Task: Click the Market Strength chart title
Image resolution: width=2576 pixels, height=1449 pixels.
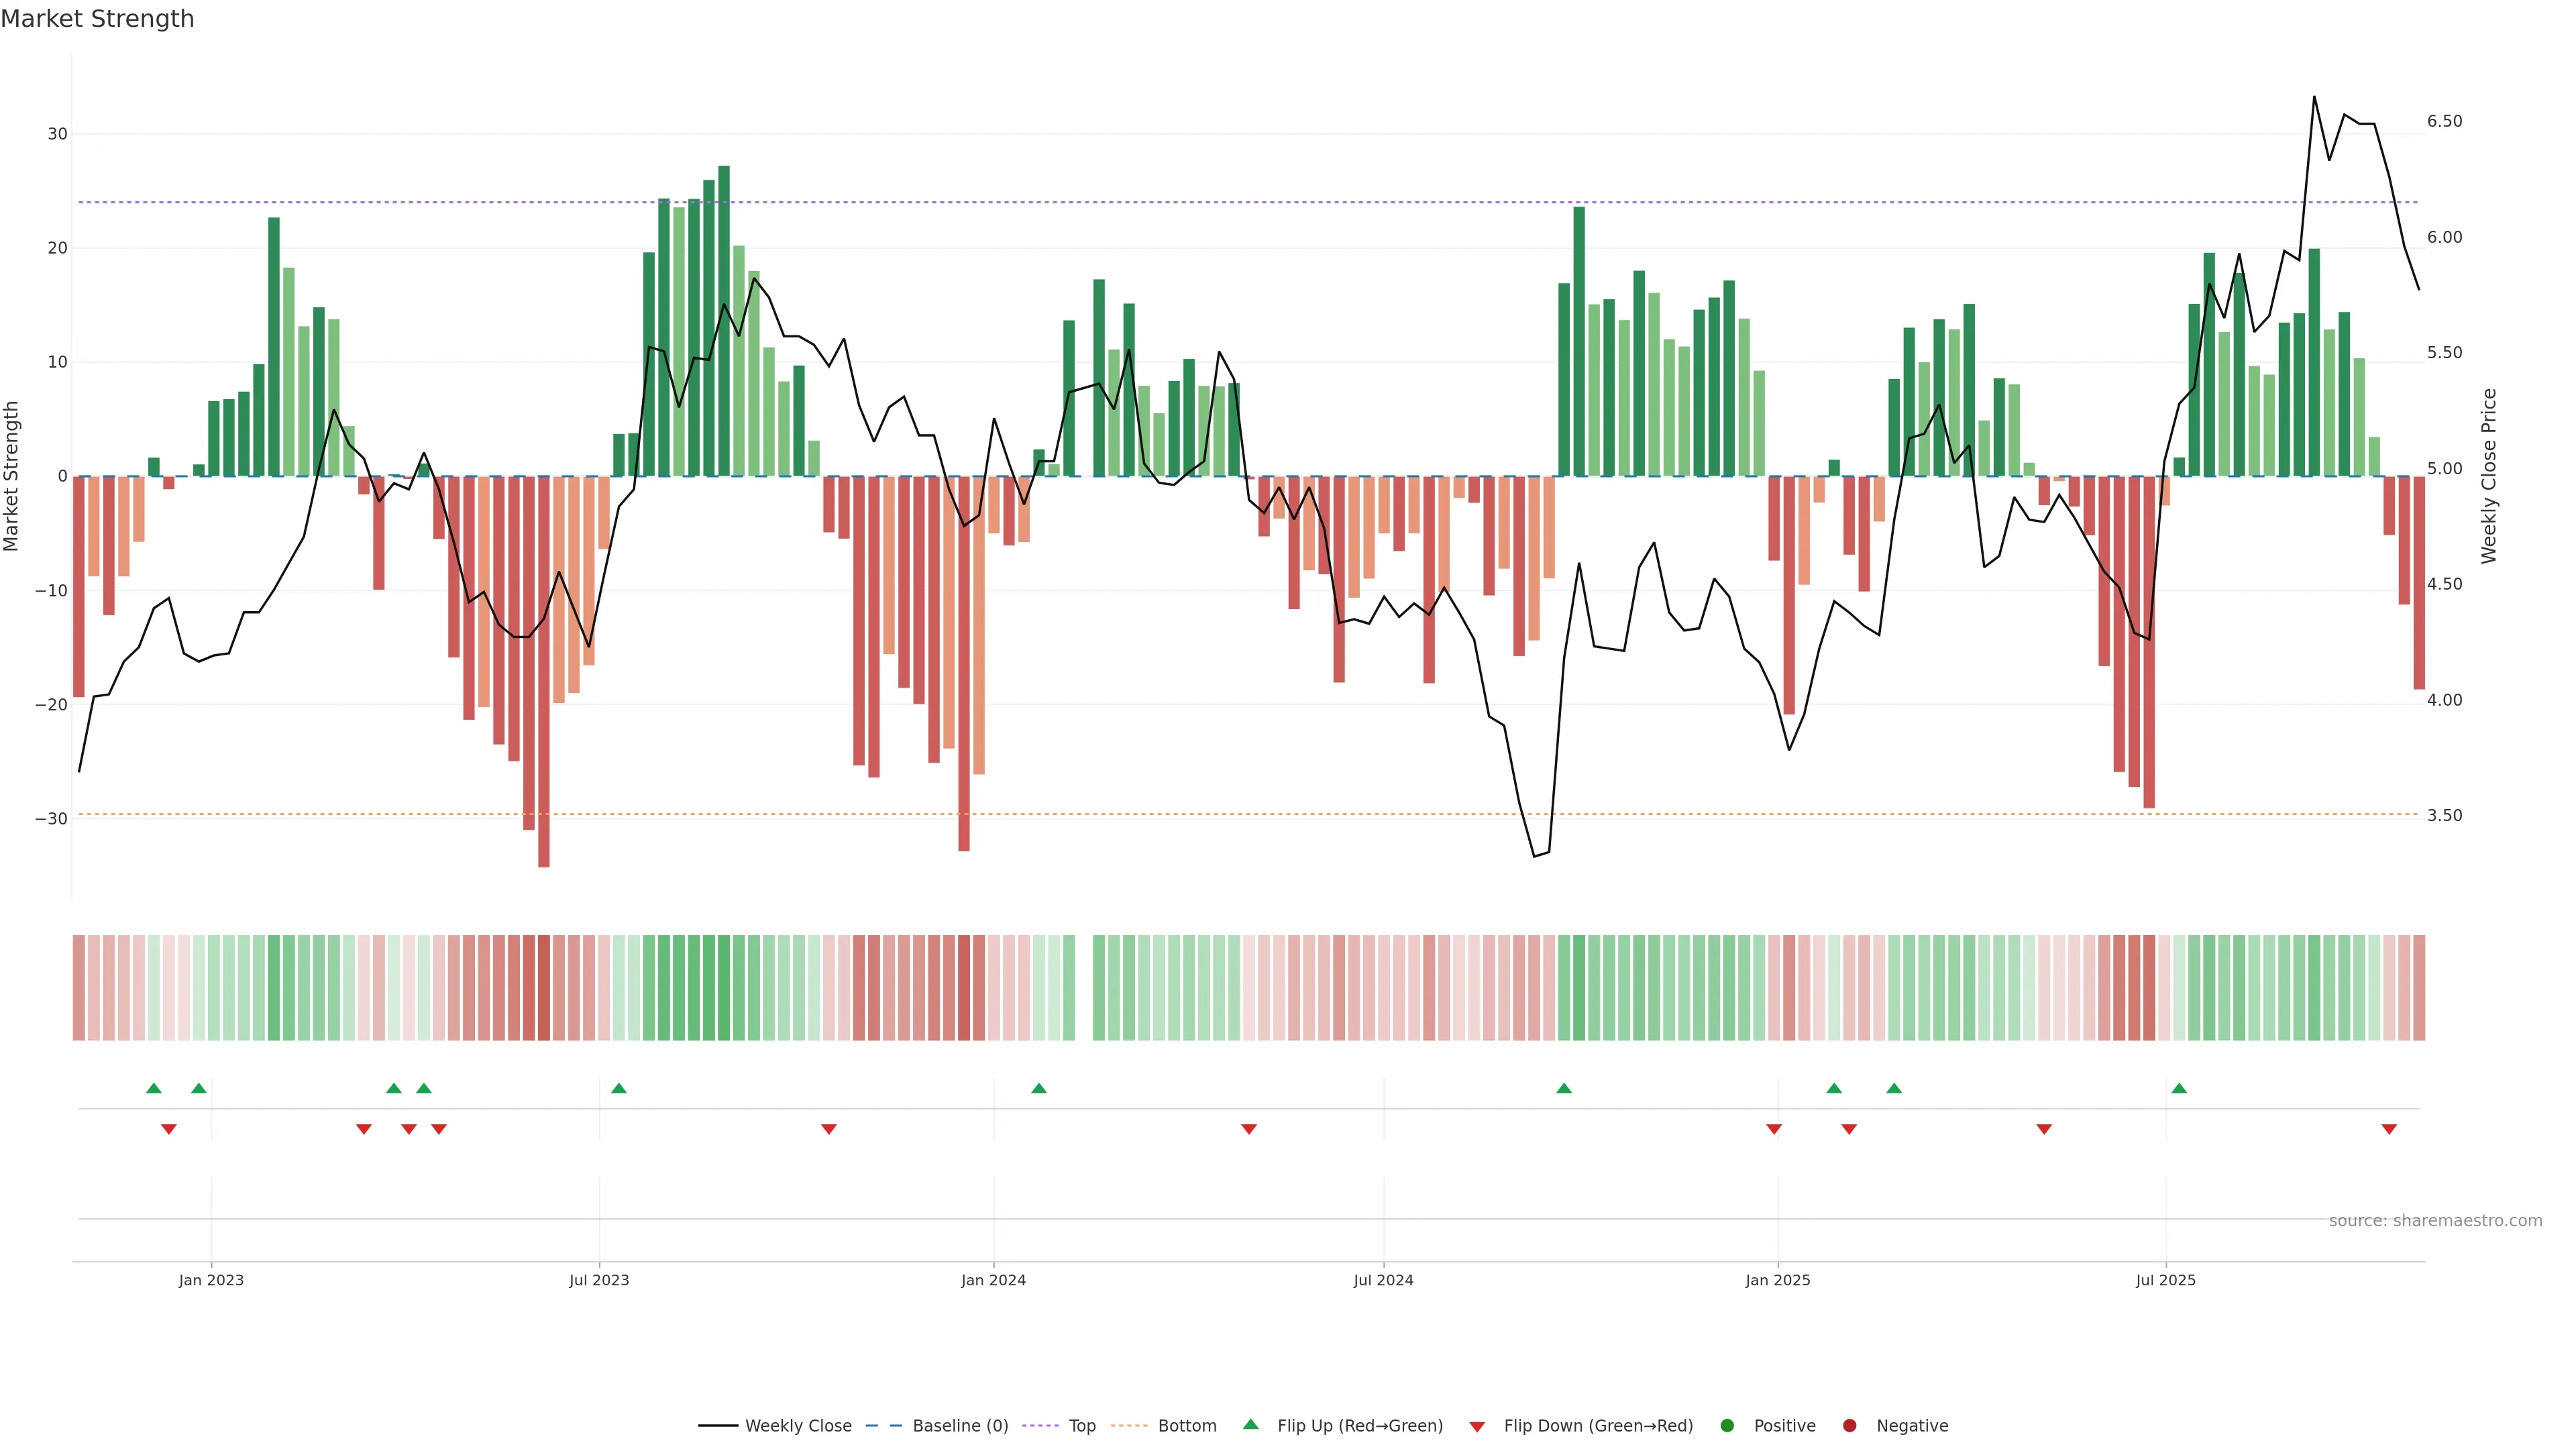Action: point(97,19)
